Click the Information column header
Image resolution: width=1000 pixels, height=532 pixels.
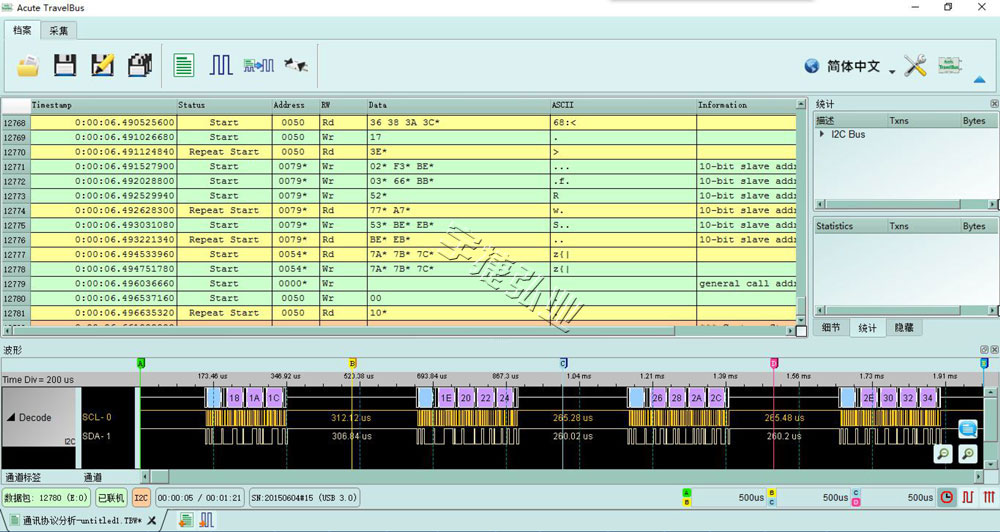click(746, 105)
